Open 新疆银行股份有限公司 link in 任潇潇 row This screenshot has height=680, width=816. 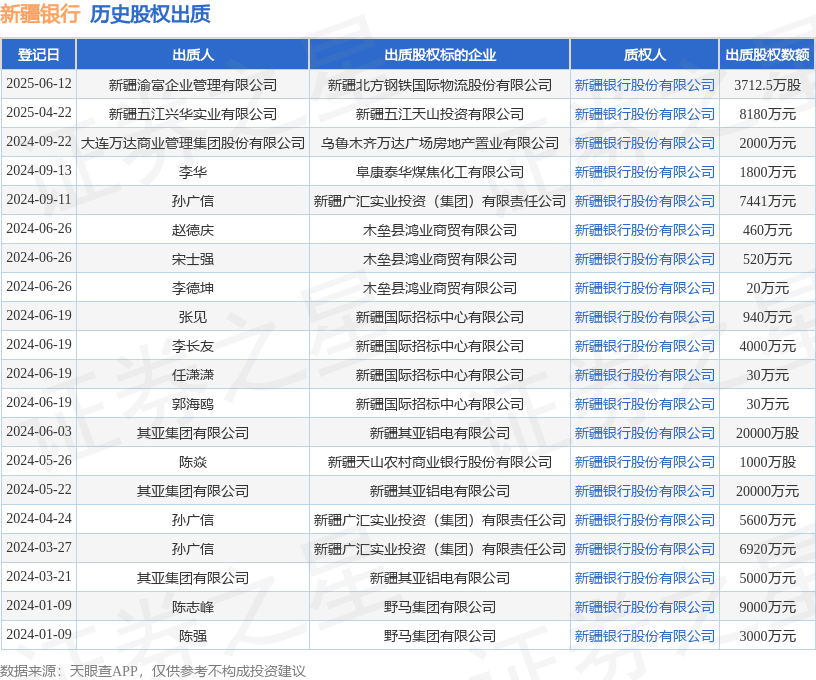(645, 375)
